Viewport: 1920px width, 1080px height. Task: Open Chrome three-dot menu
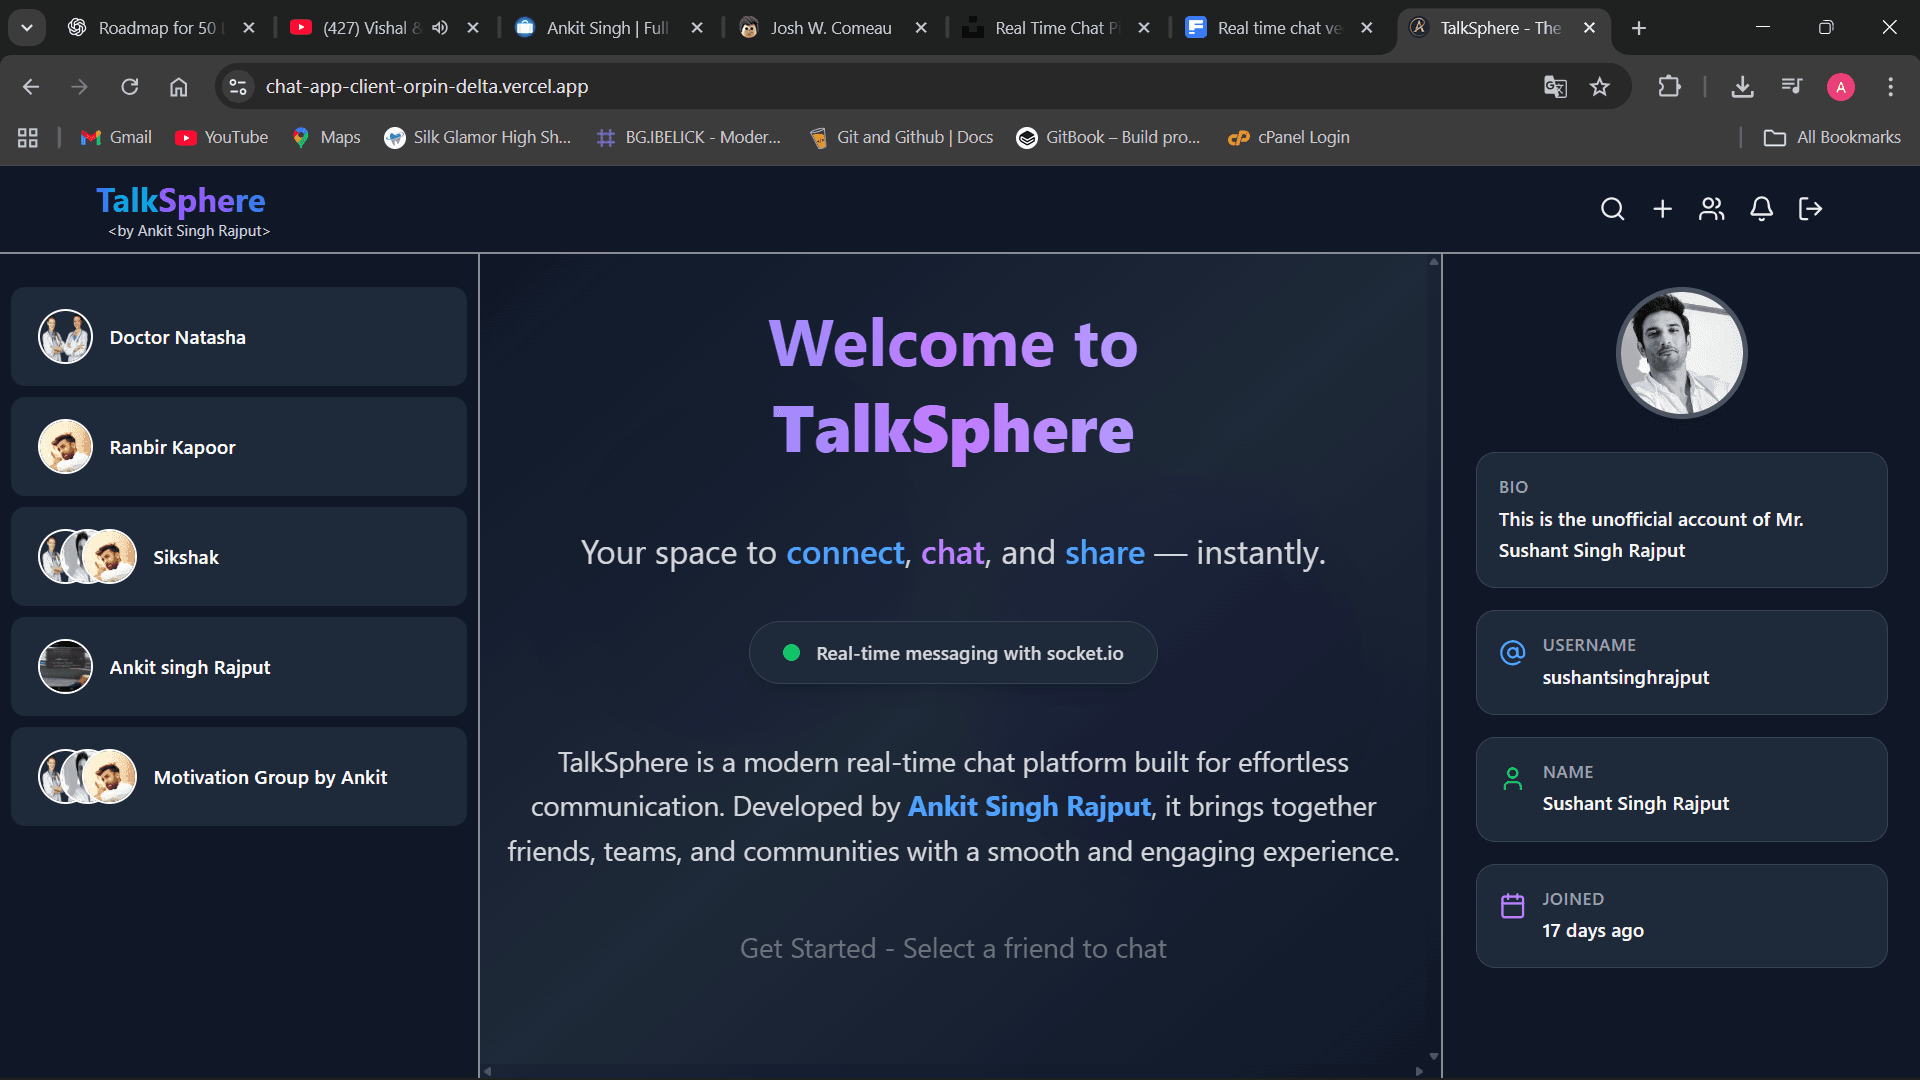pyautogui.click(x=1890, y=87)
